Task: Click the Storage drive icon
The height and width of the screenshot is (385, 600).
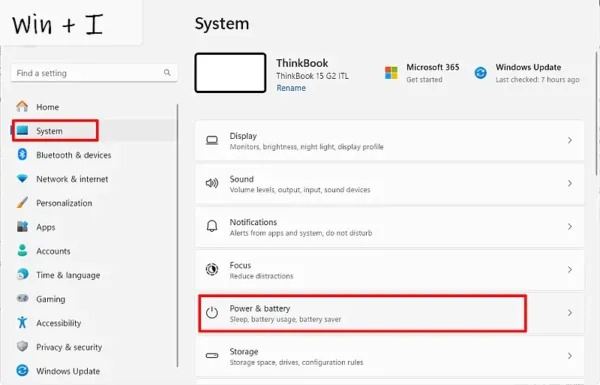Action: click(212, 356)
